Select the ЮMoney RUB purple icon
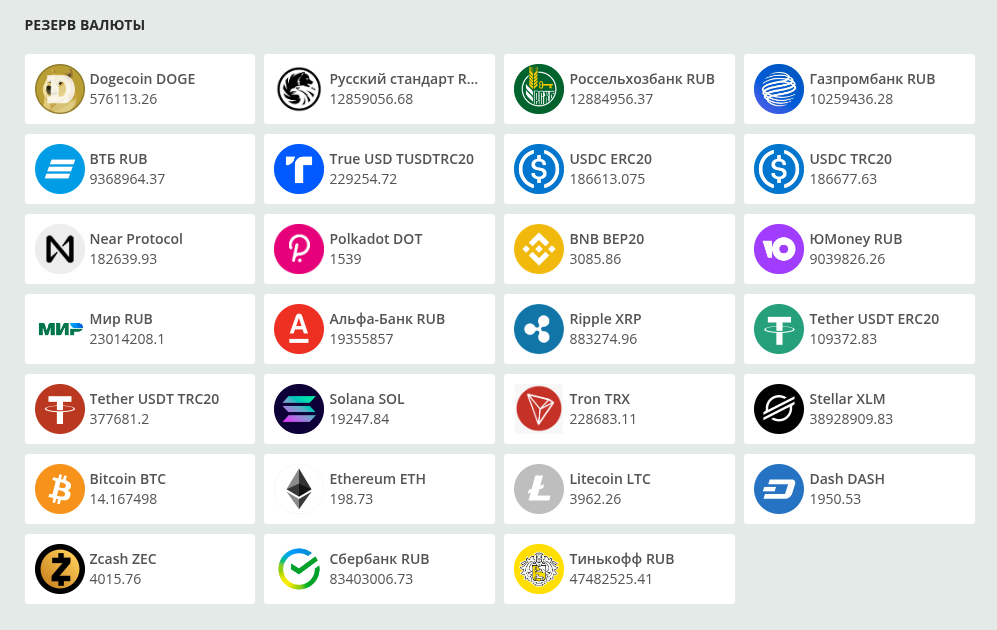Image resolution: width=997 pixels, height=630 pixels. pos(779,249)
